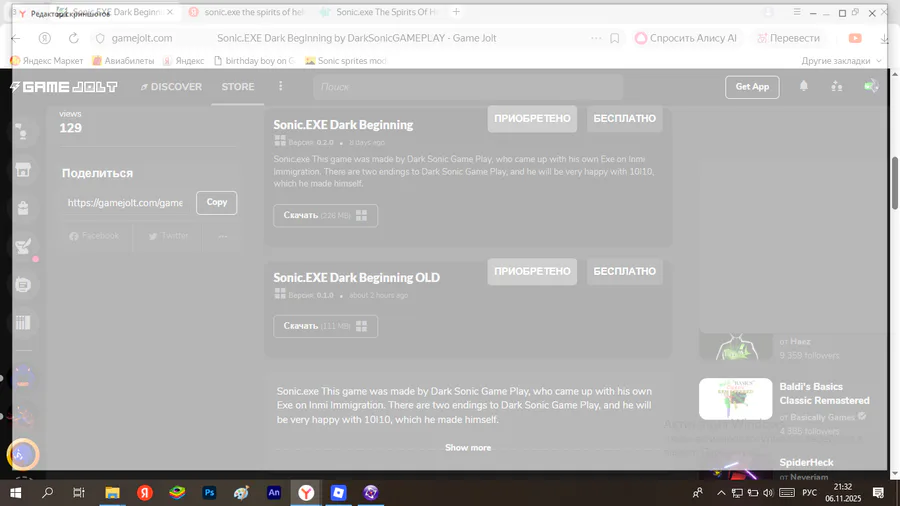Click Спросить Алису AI button
This screenshot has height=506, width=900.
[x=686, y=38]
